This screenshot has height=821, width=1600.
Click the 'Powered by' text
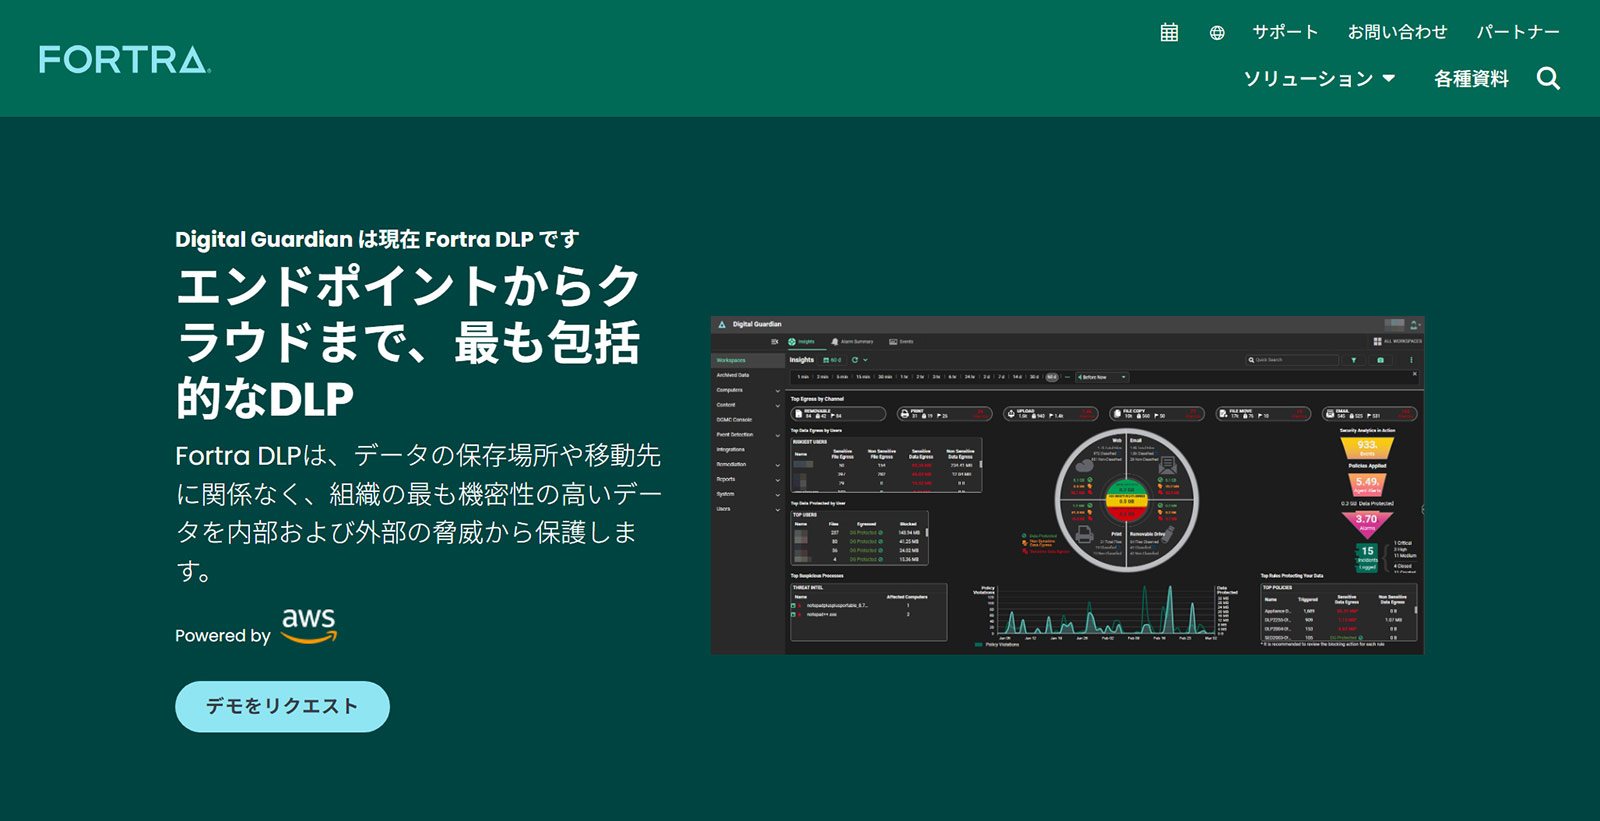pyautogui.click(x=223, y=636)
